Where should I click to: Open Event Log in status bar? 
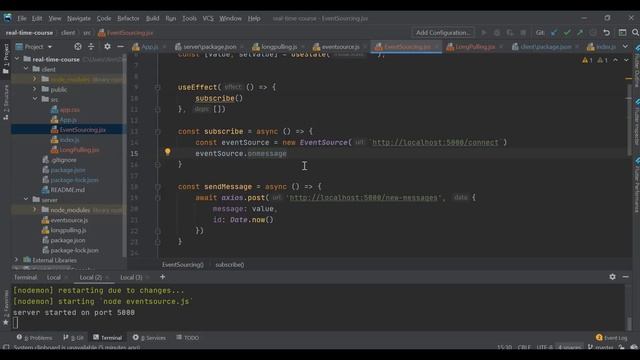(x=611, y=338)
